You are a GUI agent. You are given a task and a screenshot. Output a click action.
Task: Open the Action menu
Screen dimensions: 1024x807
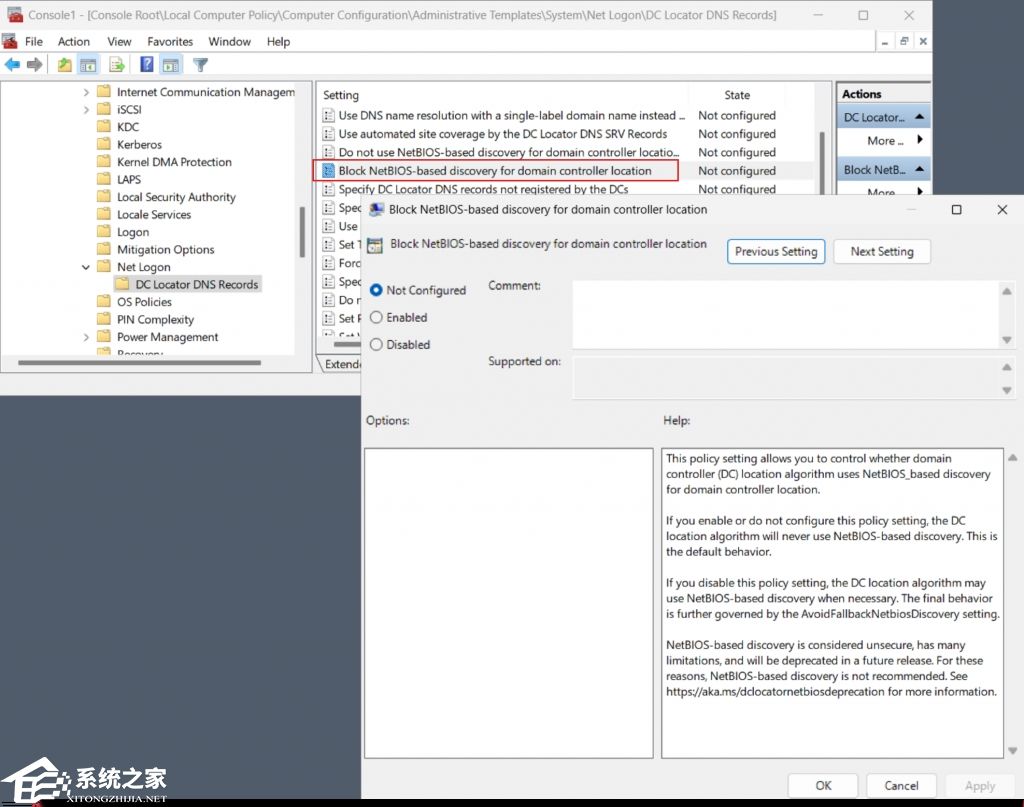point(74,41)
